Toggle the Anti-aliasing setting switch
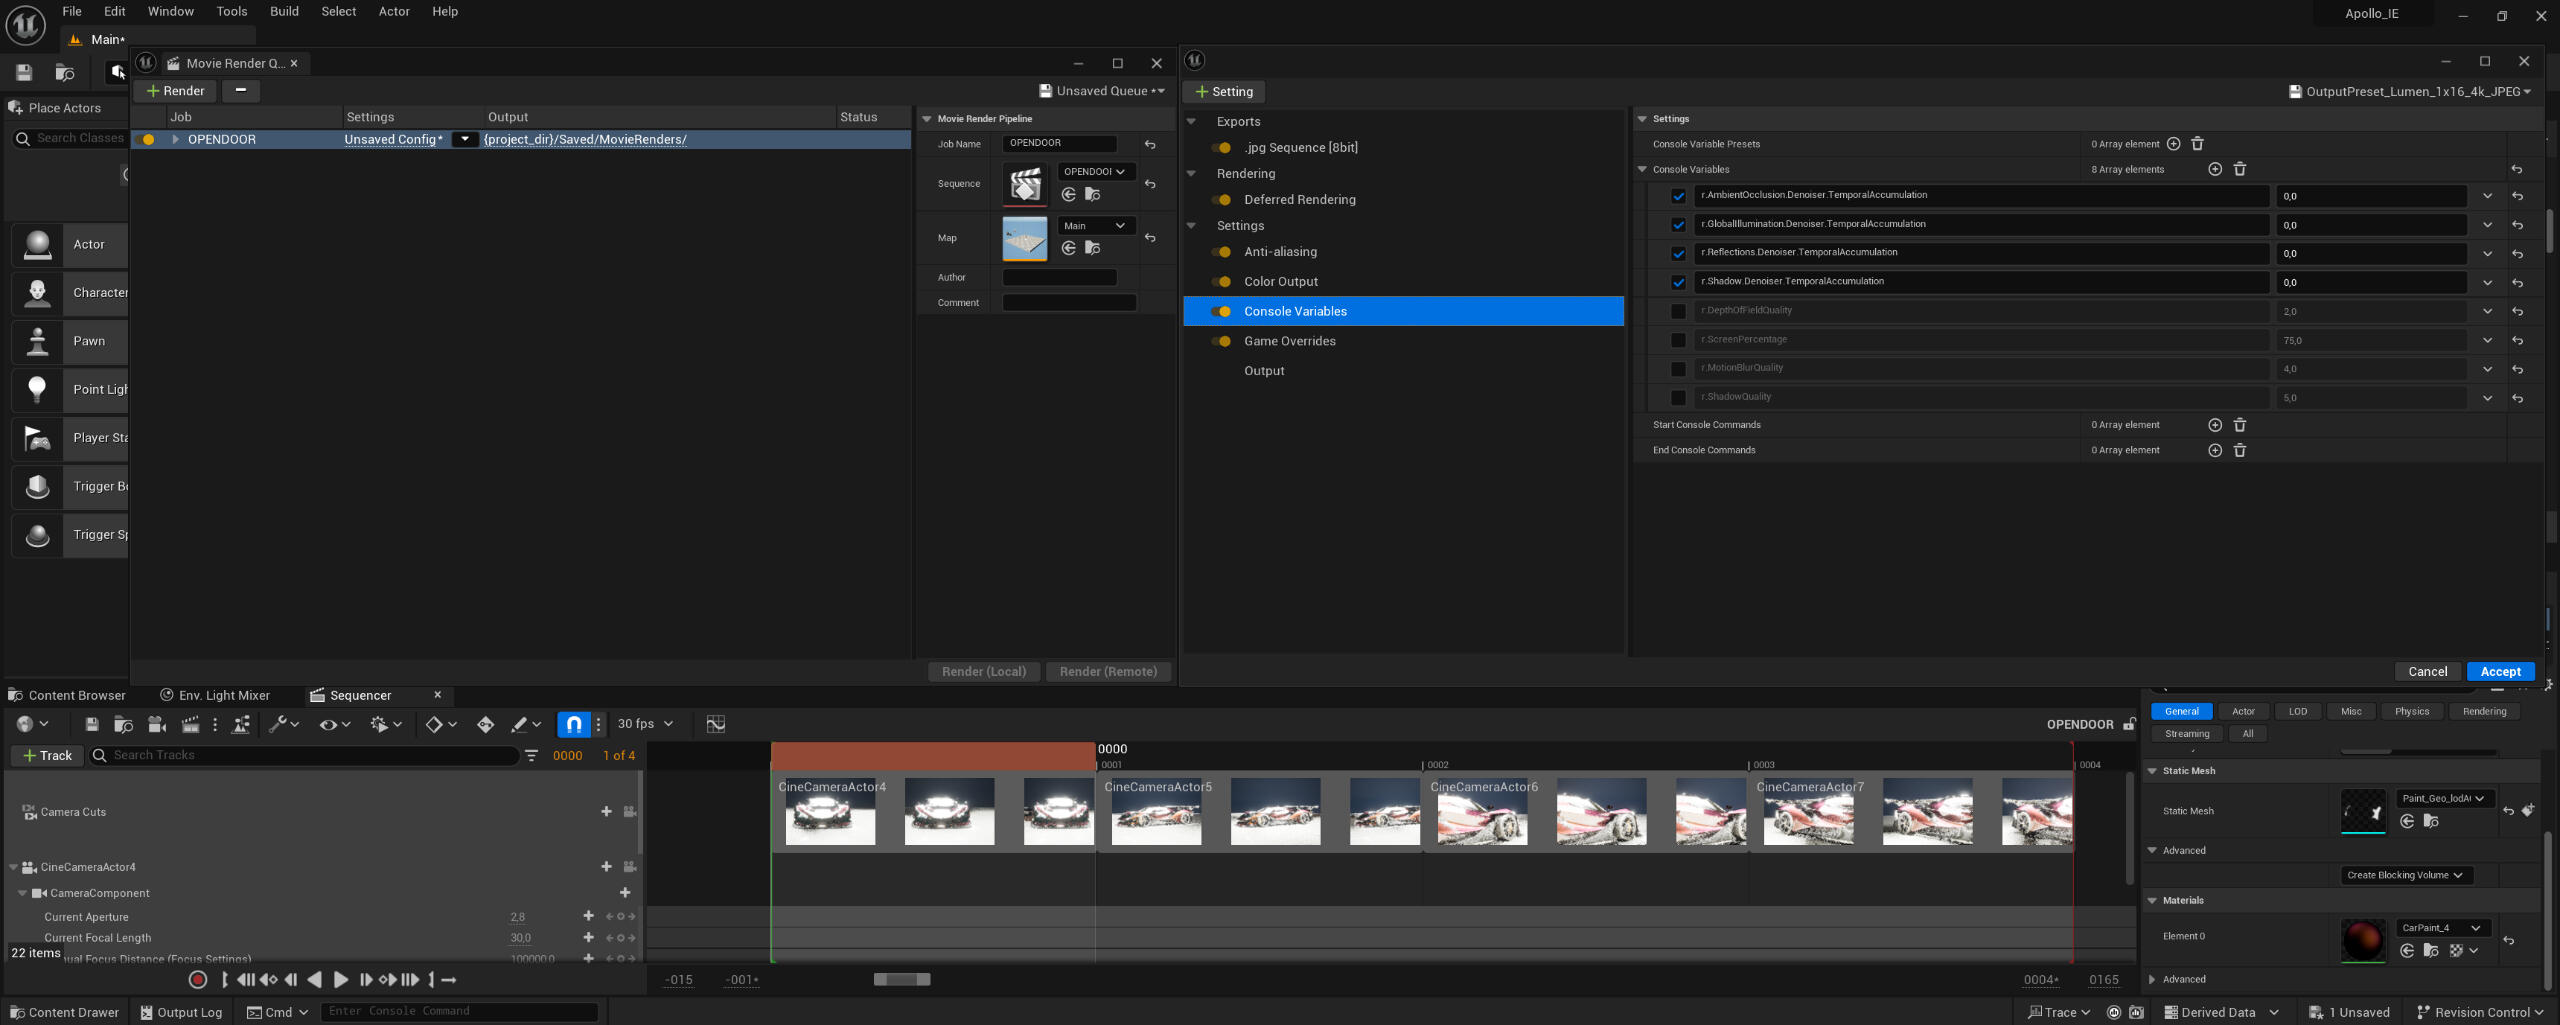 (x=1221, y=252)
